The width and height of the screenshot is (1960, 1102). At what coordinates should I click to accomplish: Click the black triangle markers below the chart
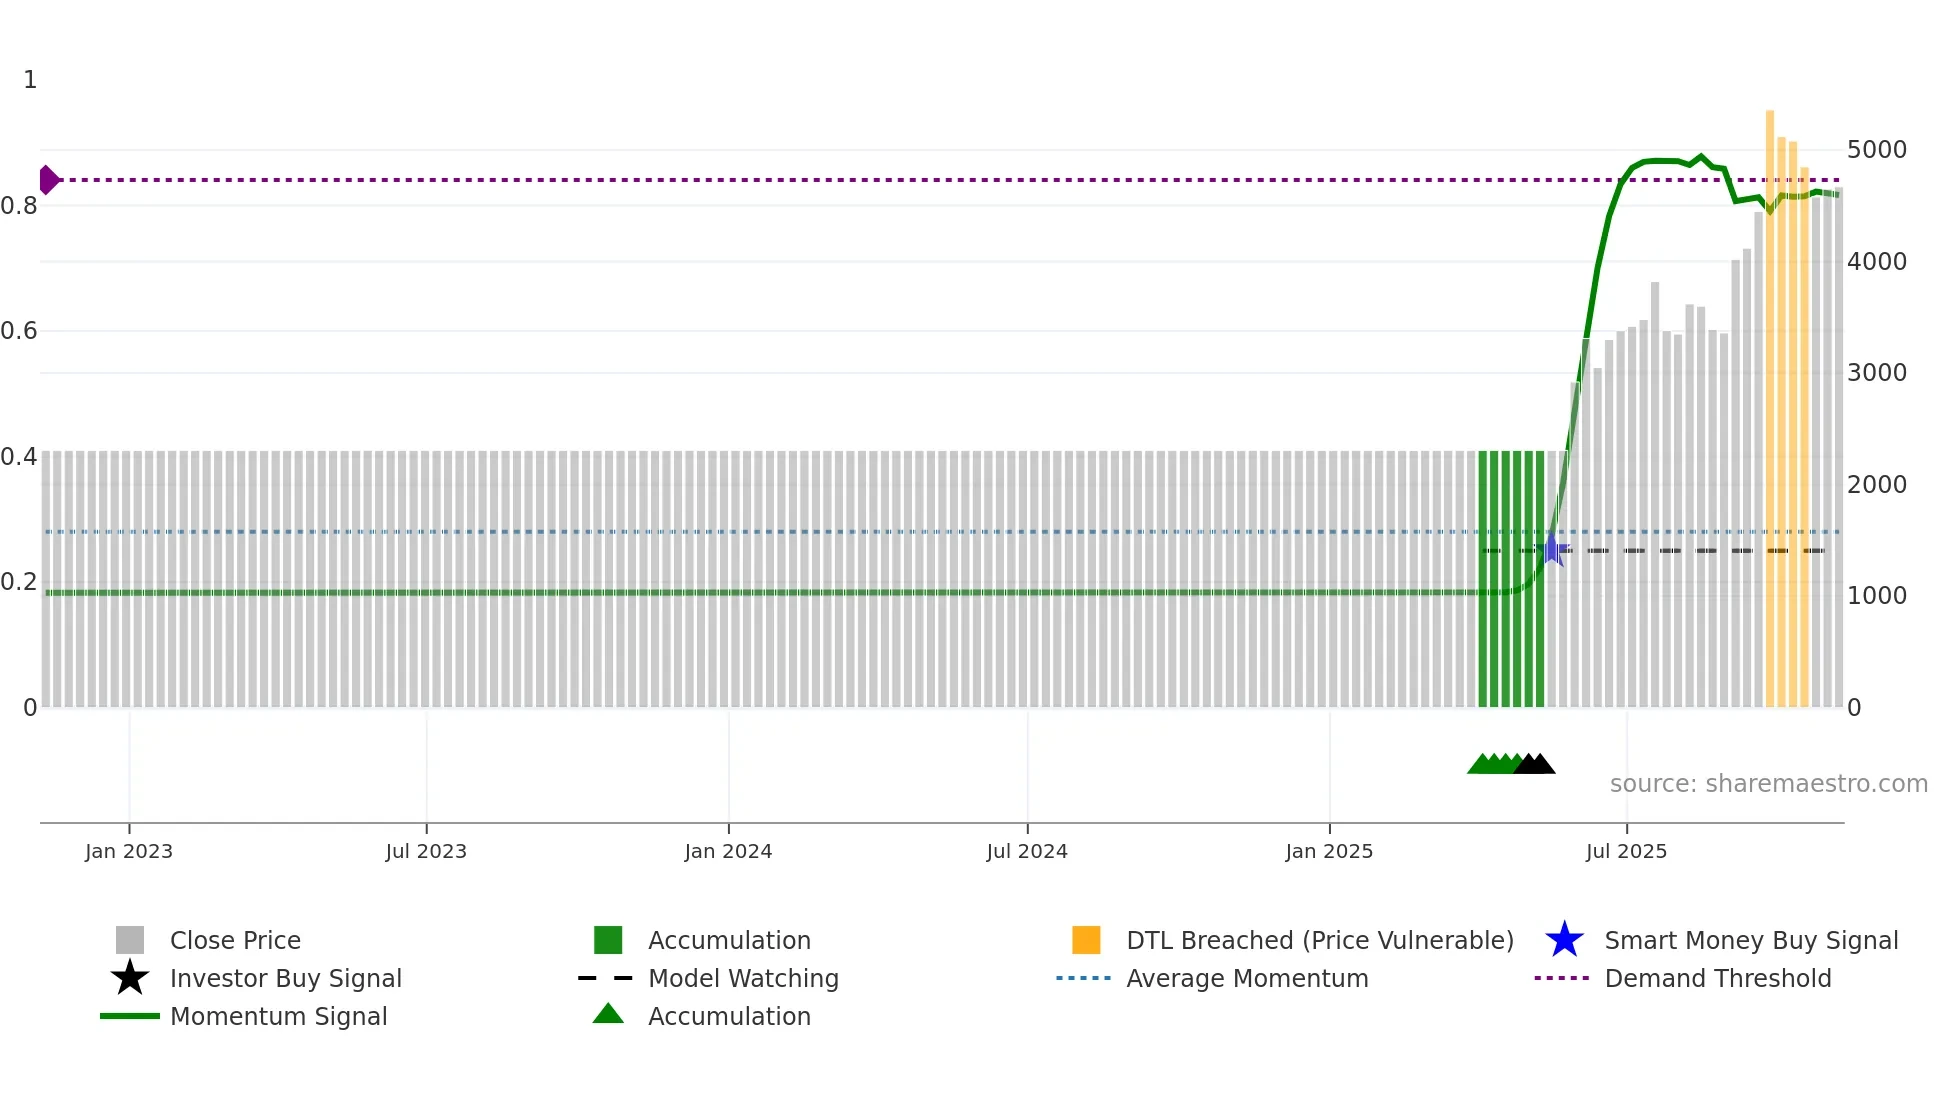(1535, 765)
